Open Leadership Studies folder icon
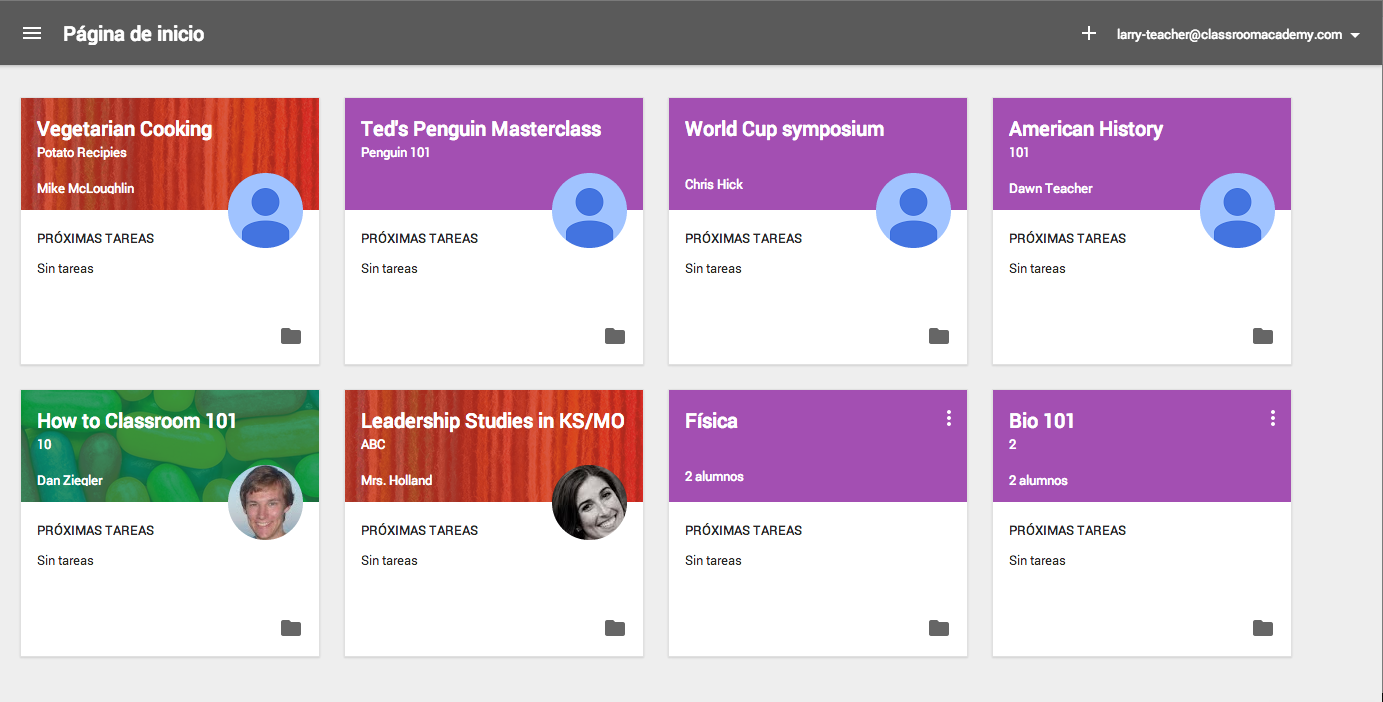This screenshot has width=1383, height=702. (x=615, y=628)
